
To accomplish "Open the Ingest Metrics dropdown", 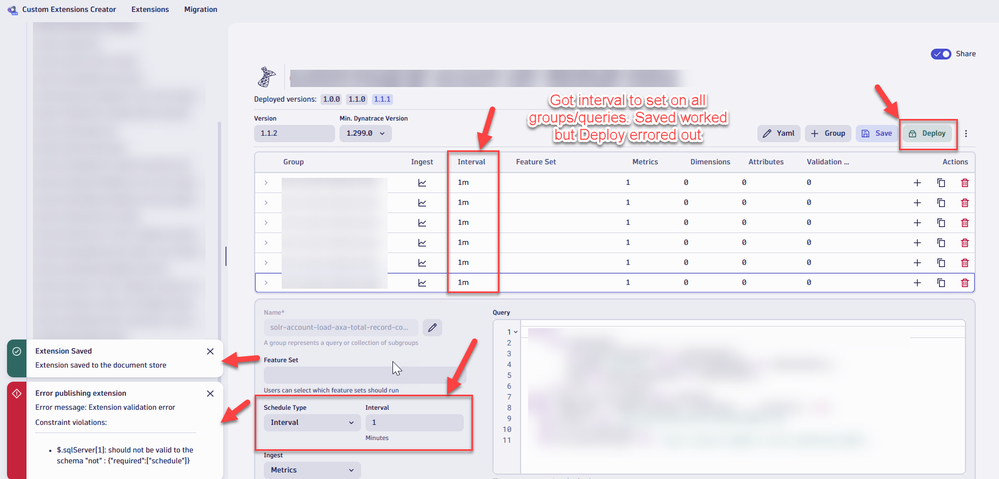I will [x=310, y=470].
